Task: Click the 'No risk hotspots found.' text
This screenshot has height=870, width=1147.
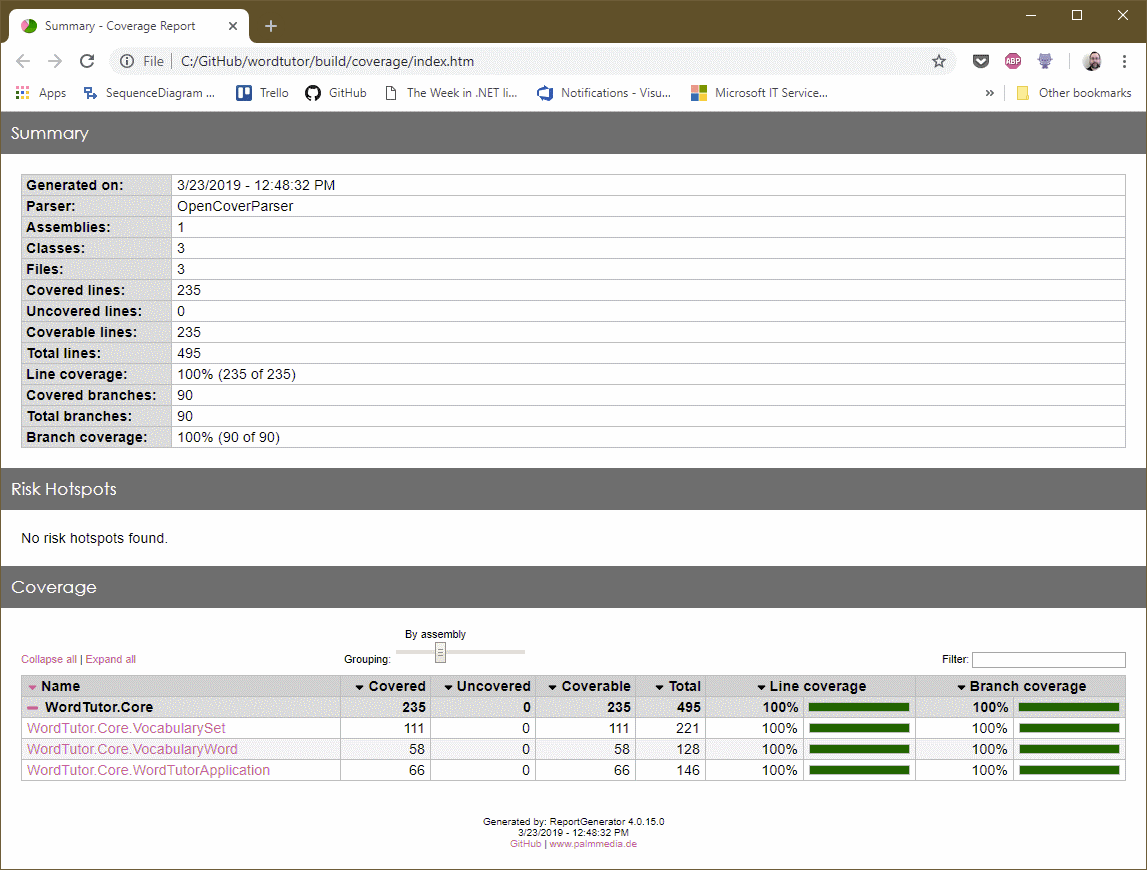Action: (94, 539)
